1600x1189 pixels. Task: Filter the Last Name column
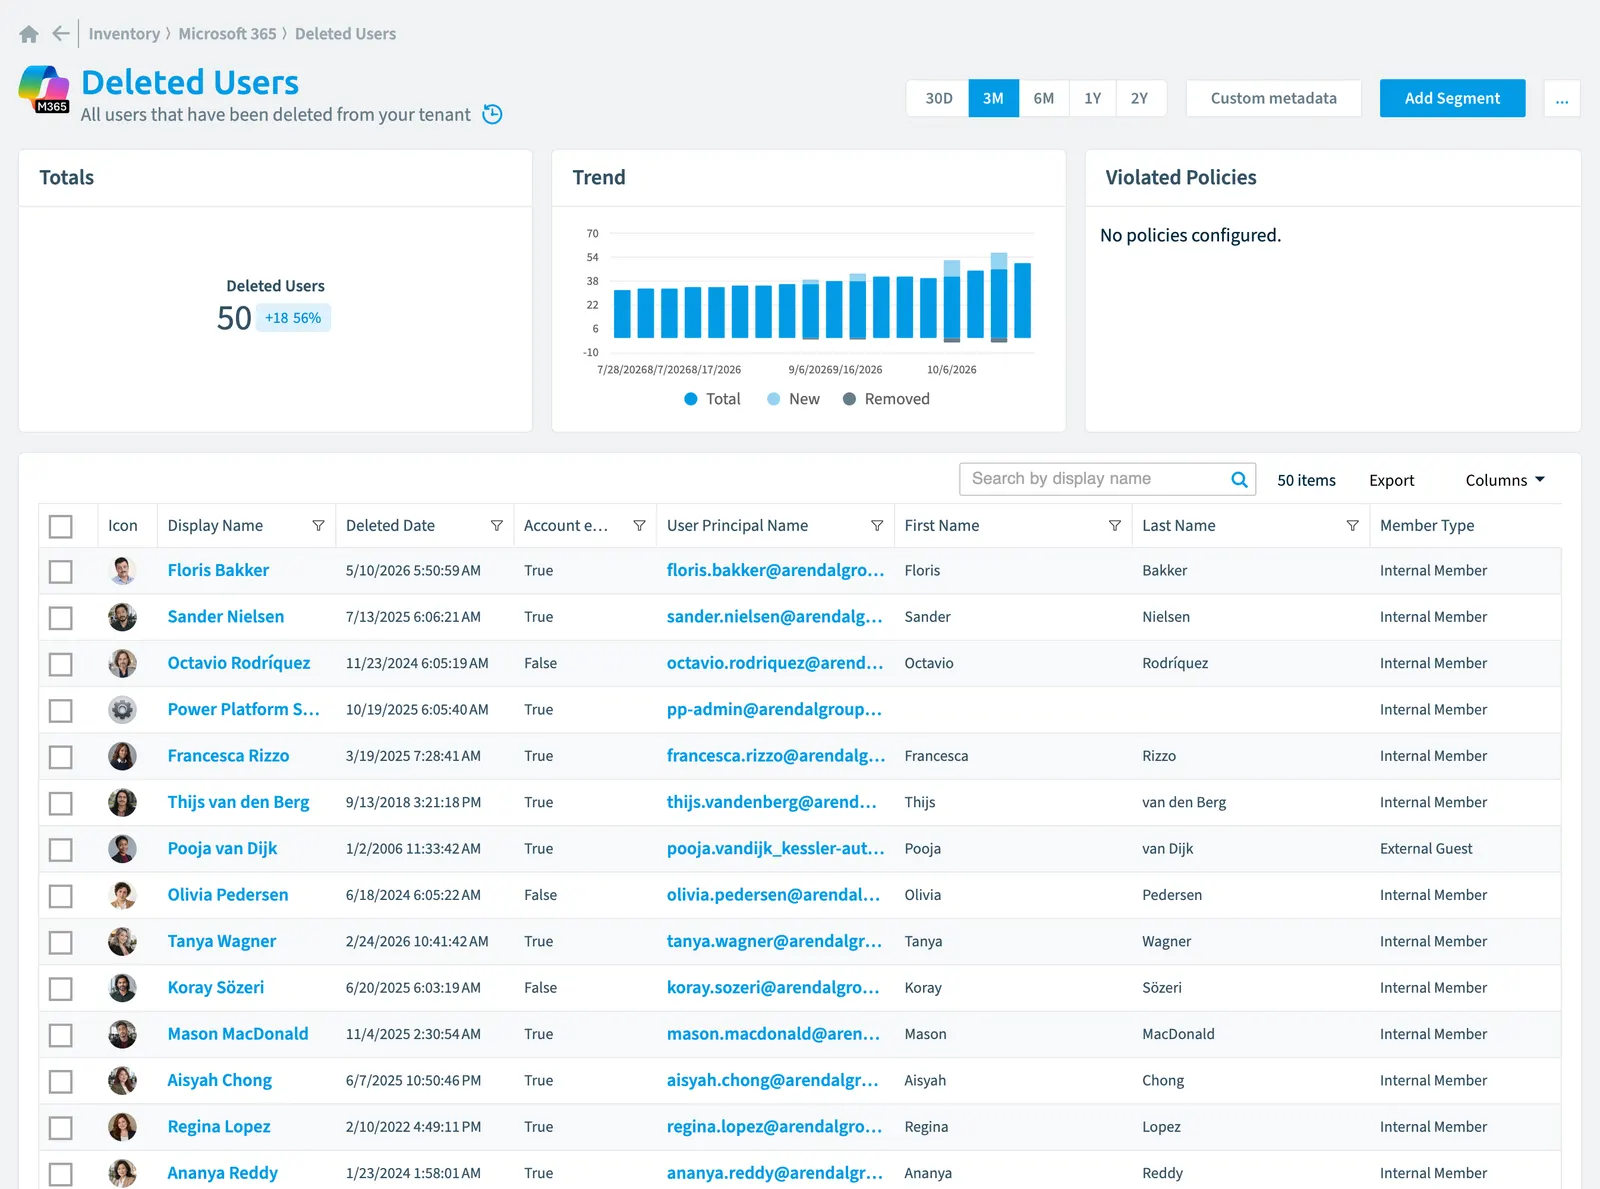coord(1352,526)
